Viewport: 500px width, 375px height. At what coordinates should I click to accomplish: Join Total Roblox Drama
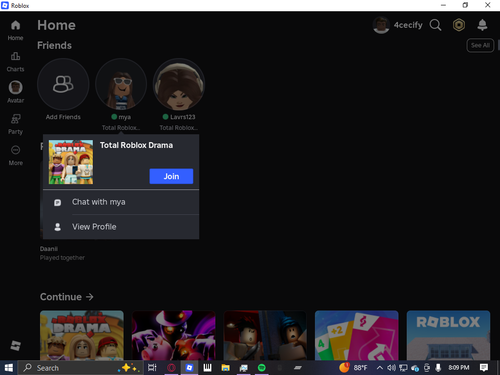tap(171, 176)
